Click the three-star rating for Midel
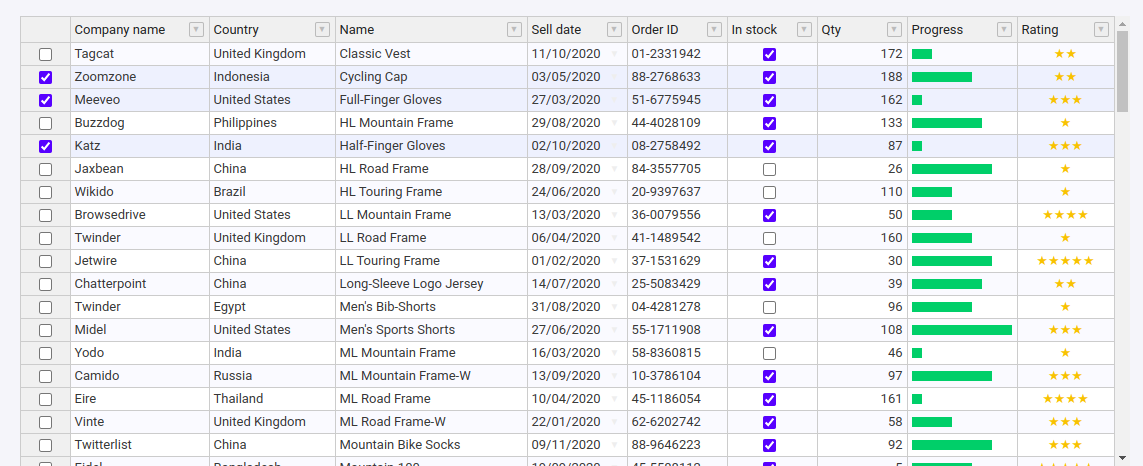This screenshot has height=466, width=1143. click(x=1065, y=330)
